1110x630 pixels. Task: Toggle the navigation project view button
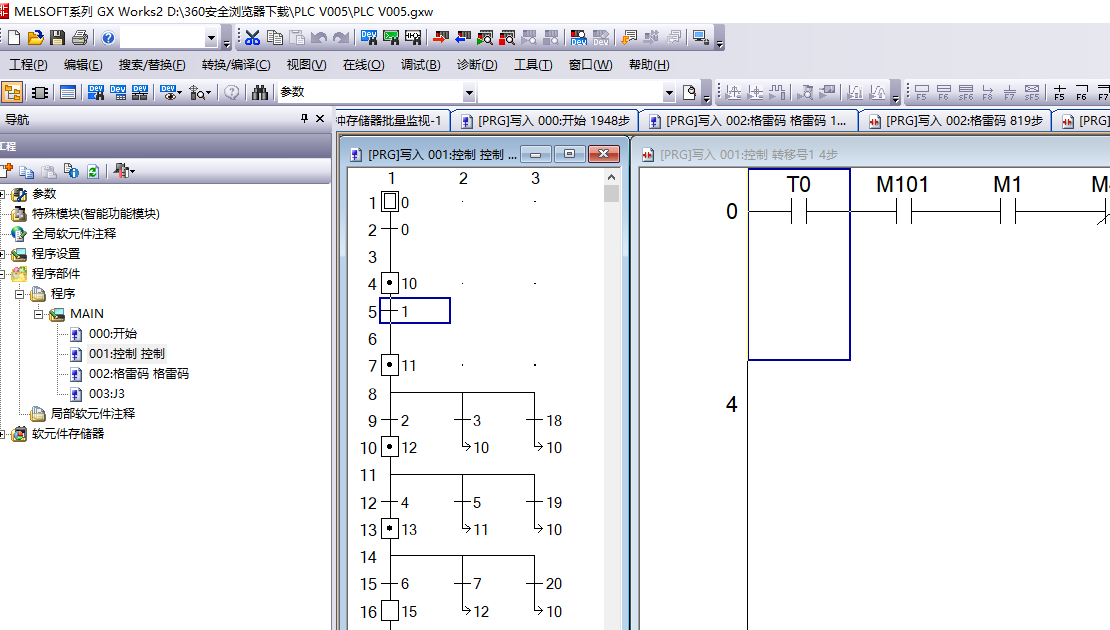[x=12, y=92]
